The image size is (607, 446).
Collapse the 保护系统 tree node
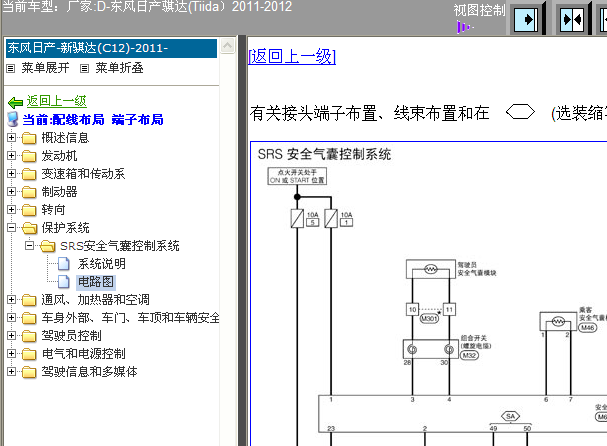pyautogui.click(x=12, y=228)
